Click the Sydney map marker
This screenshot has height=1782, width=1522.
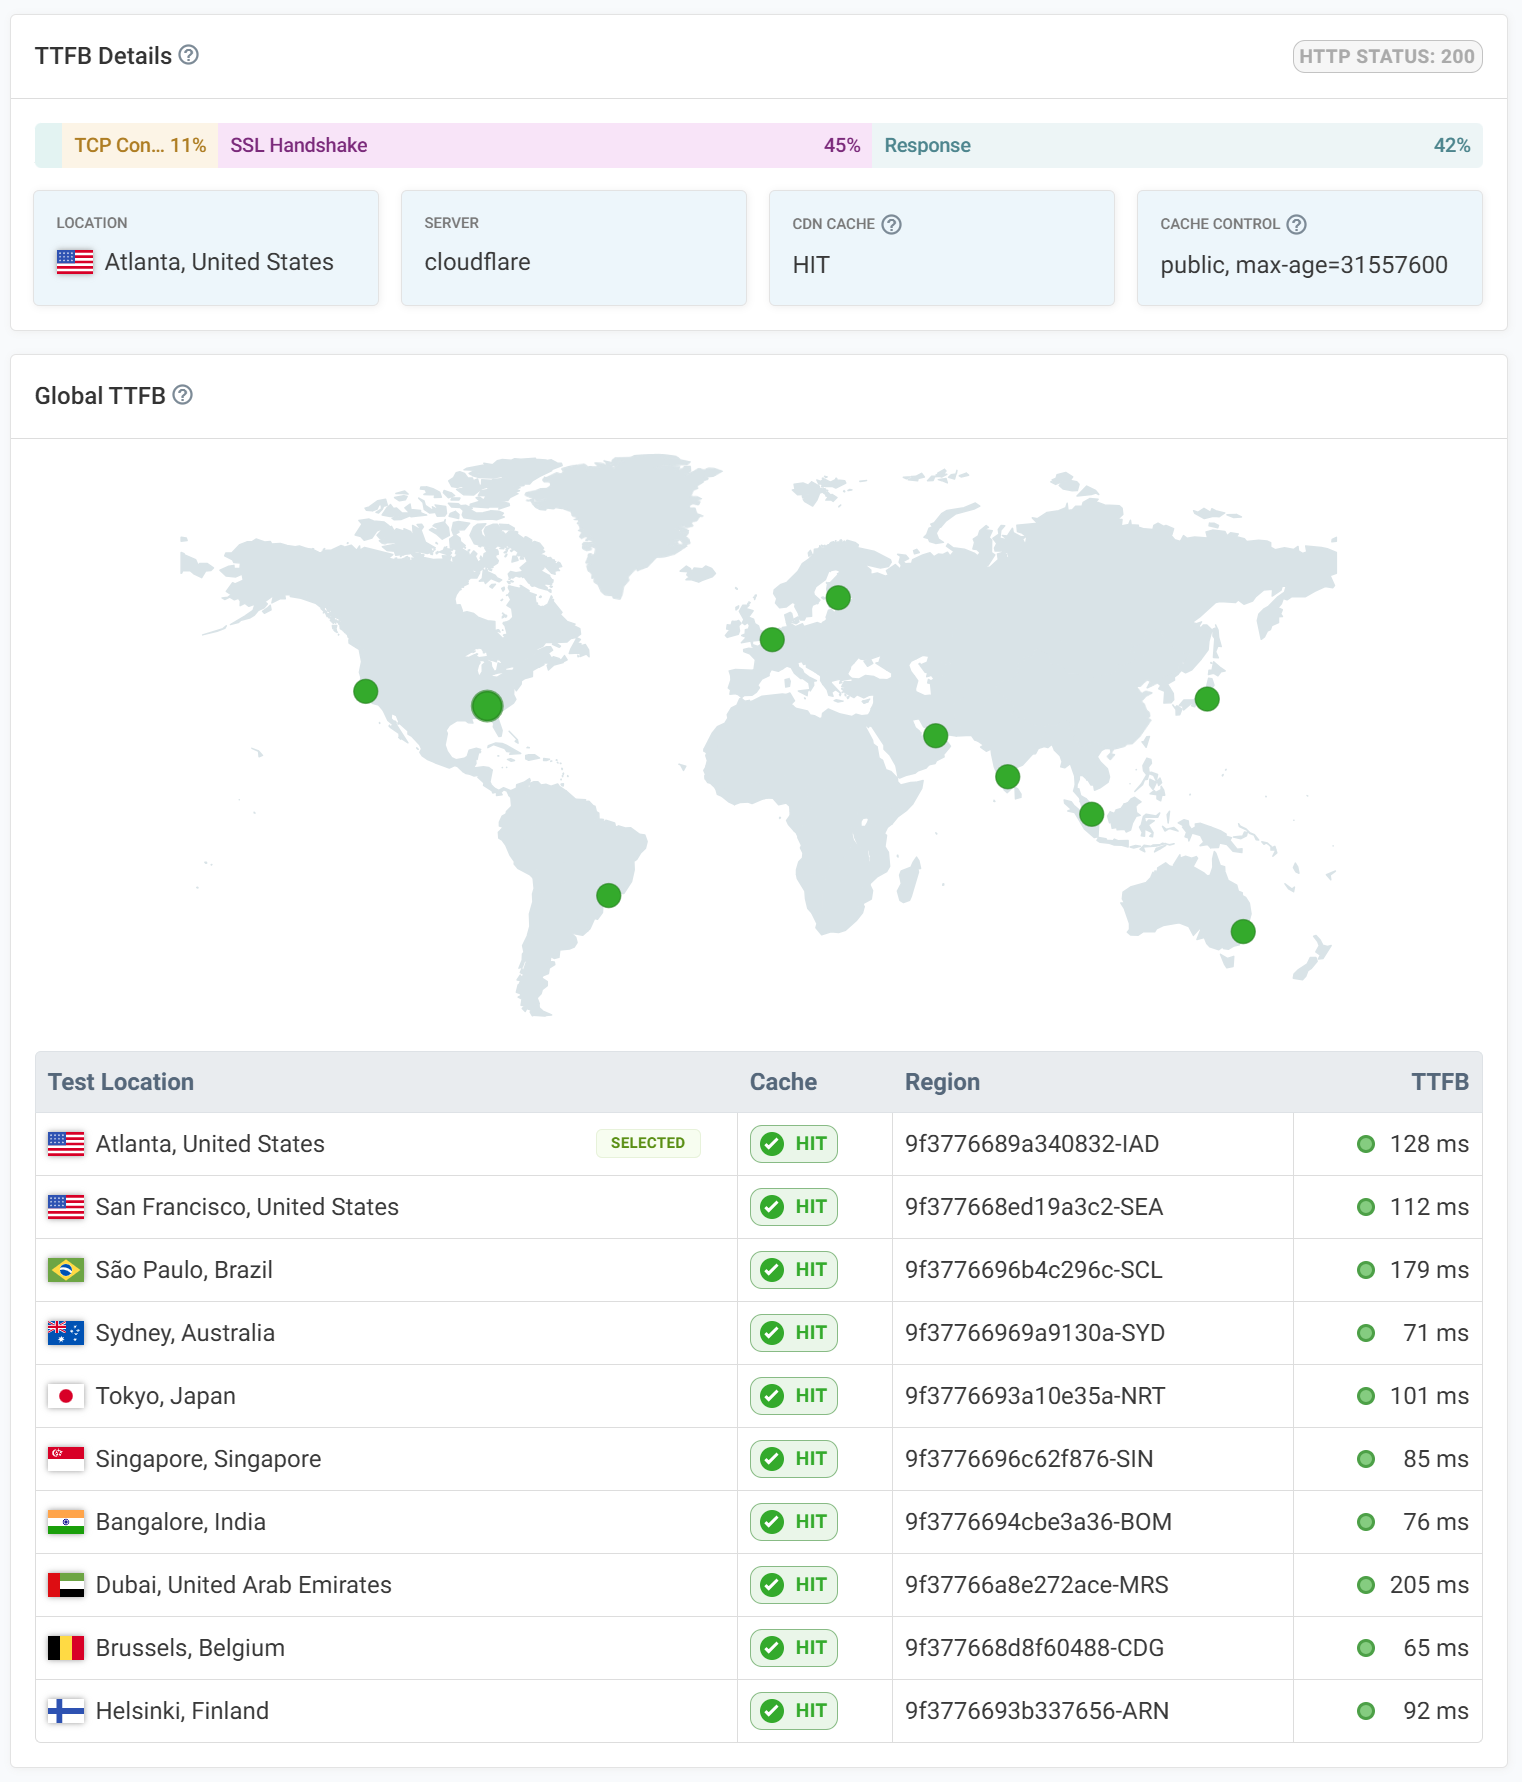tap(1243, 932)
